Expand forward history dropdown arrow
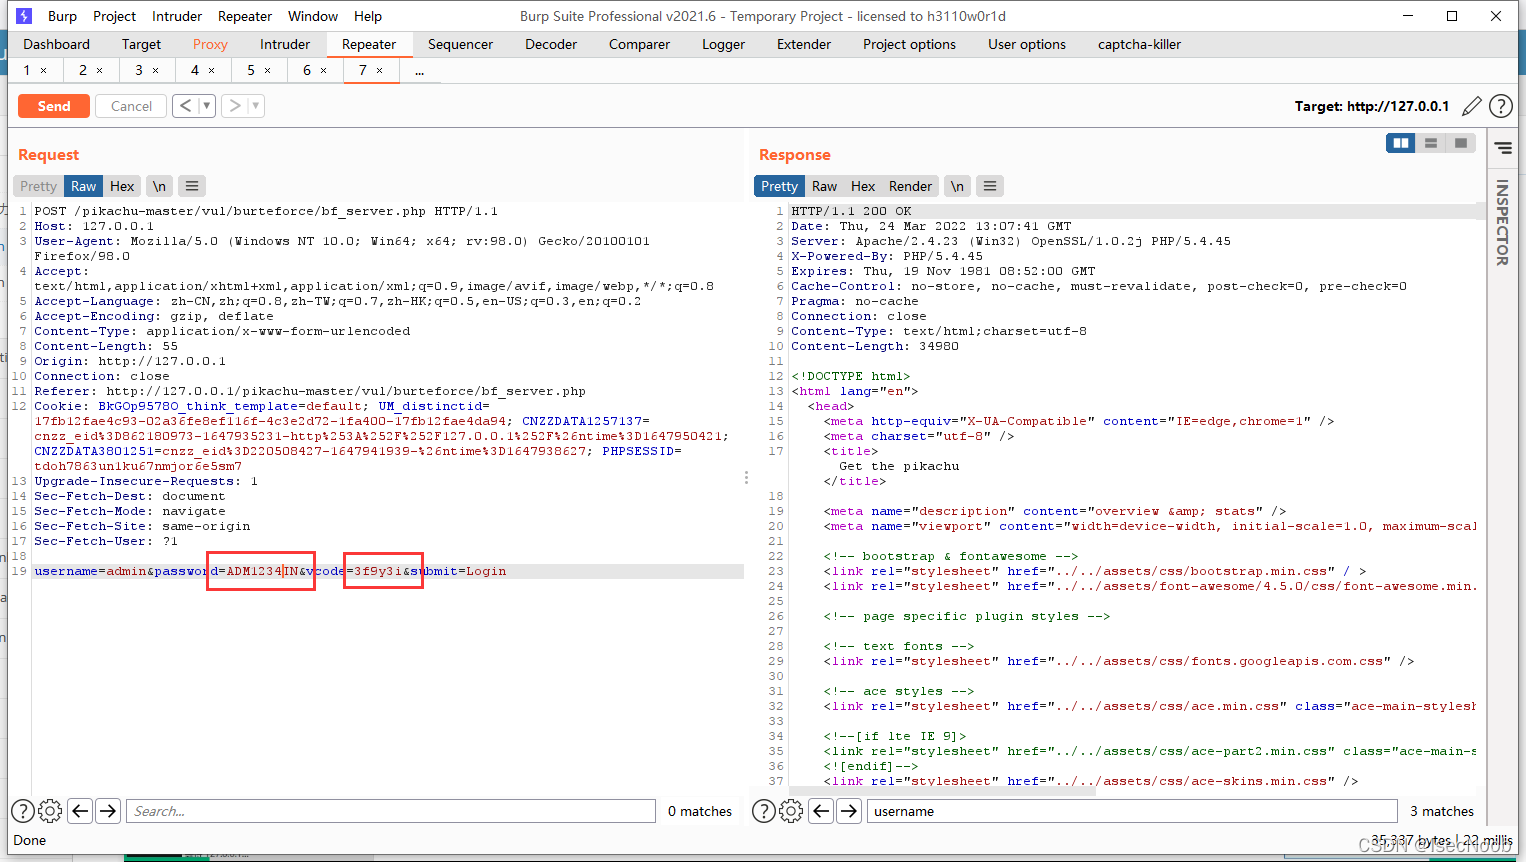The height and width of the screenshot is (862, 1526). [x=256, y=106]
